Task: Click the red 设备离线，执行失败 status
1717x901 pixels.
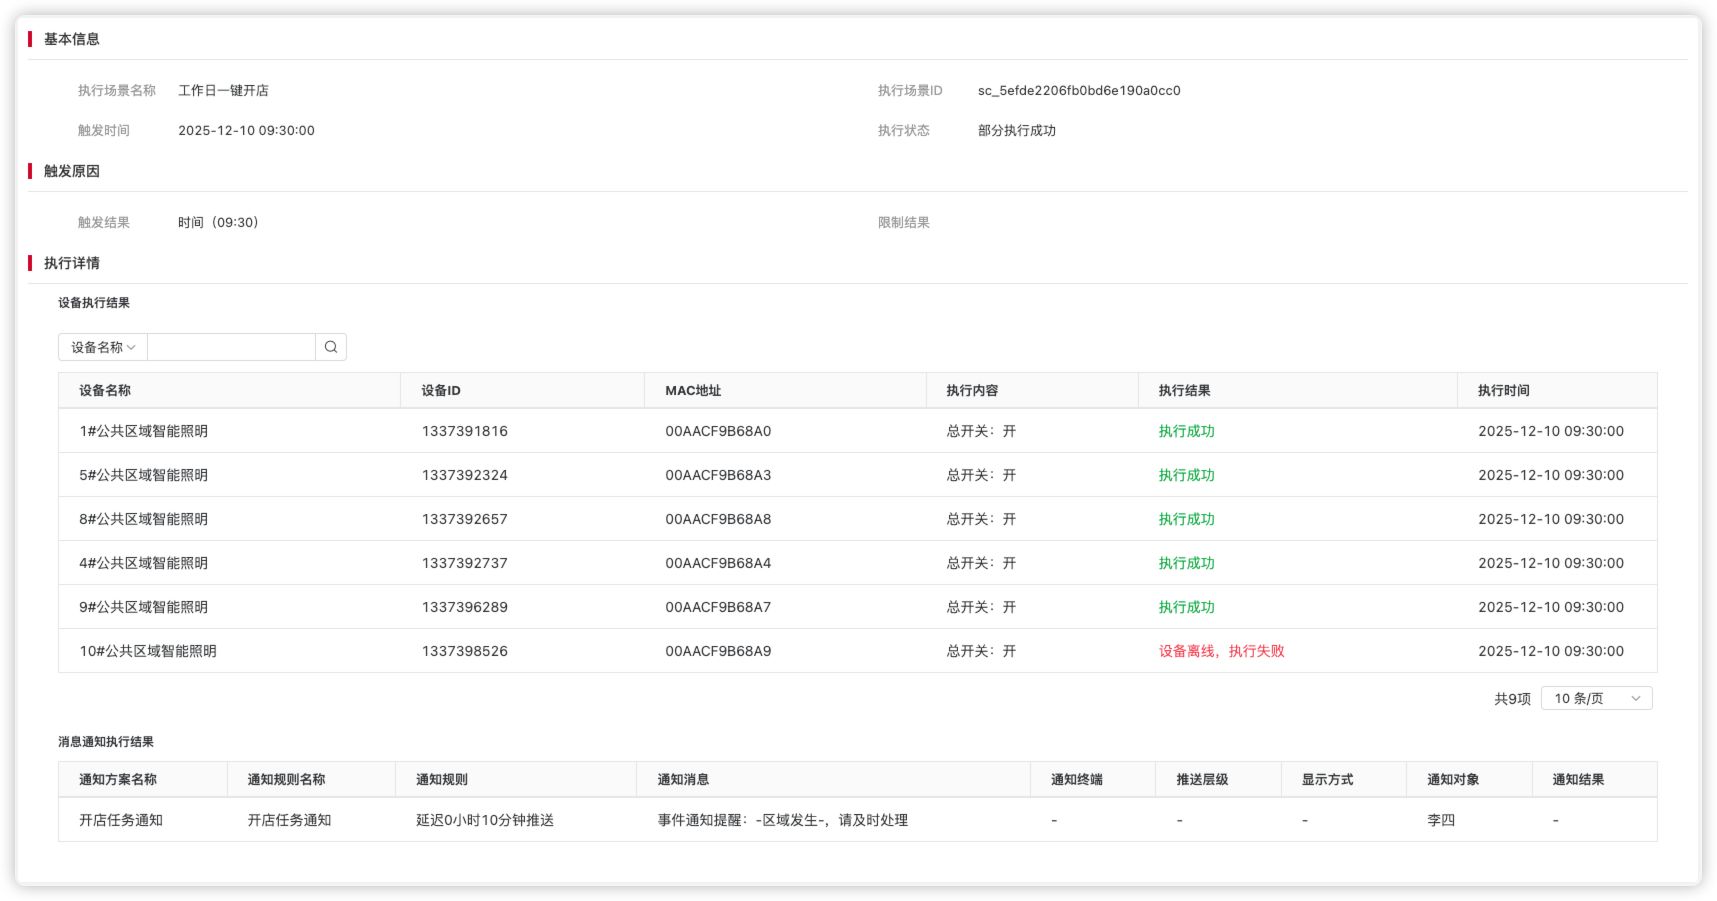Action: (1221, 651)
